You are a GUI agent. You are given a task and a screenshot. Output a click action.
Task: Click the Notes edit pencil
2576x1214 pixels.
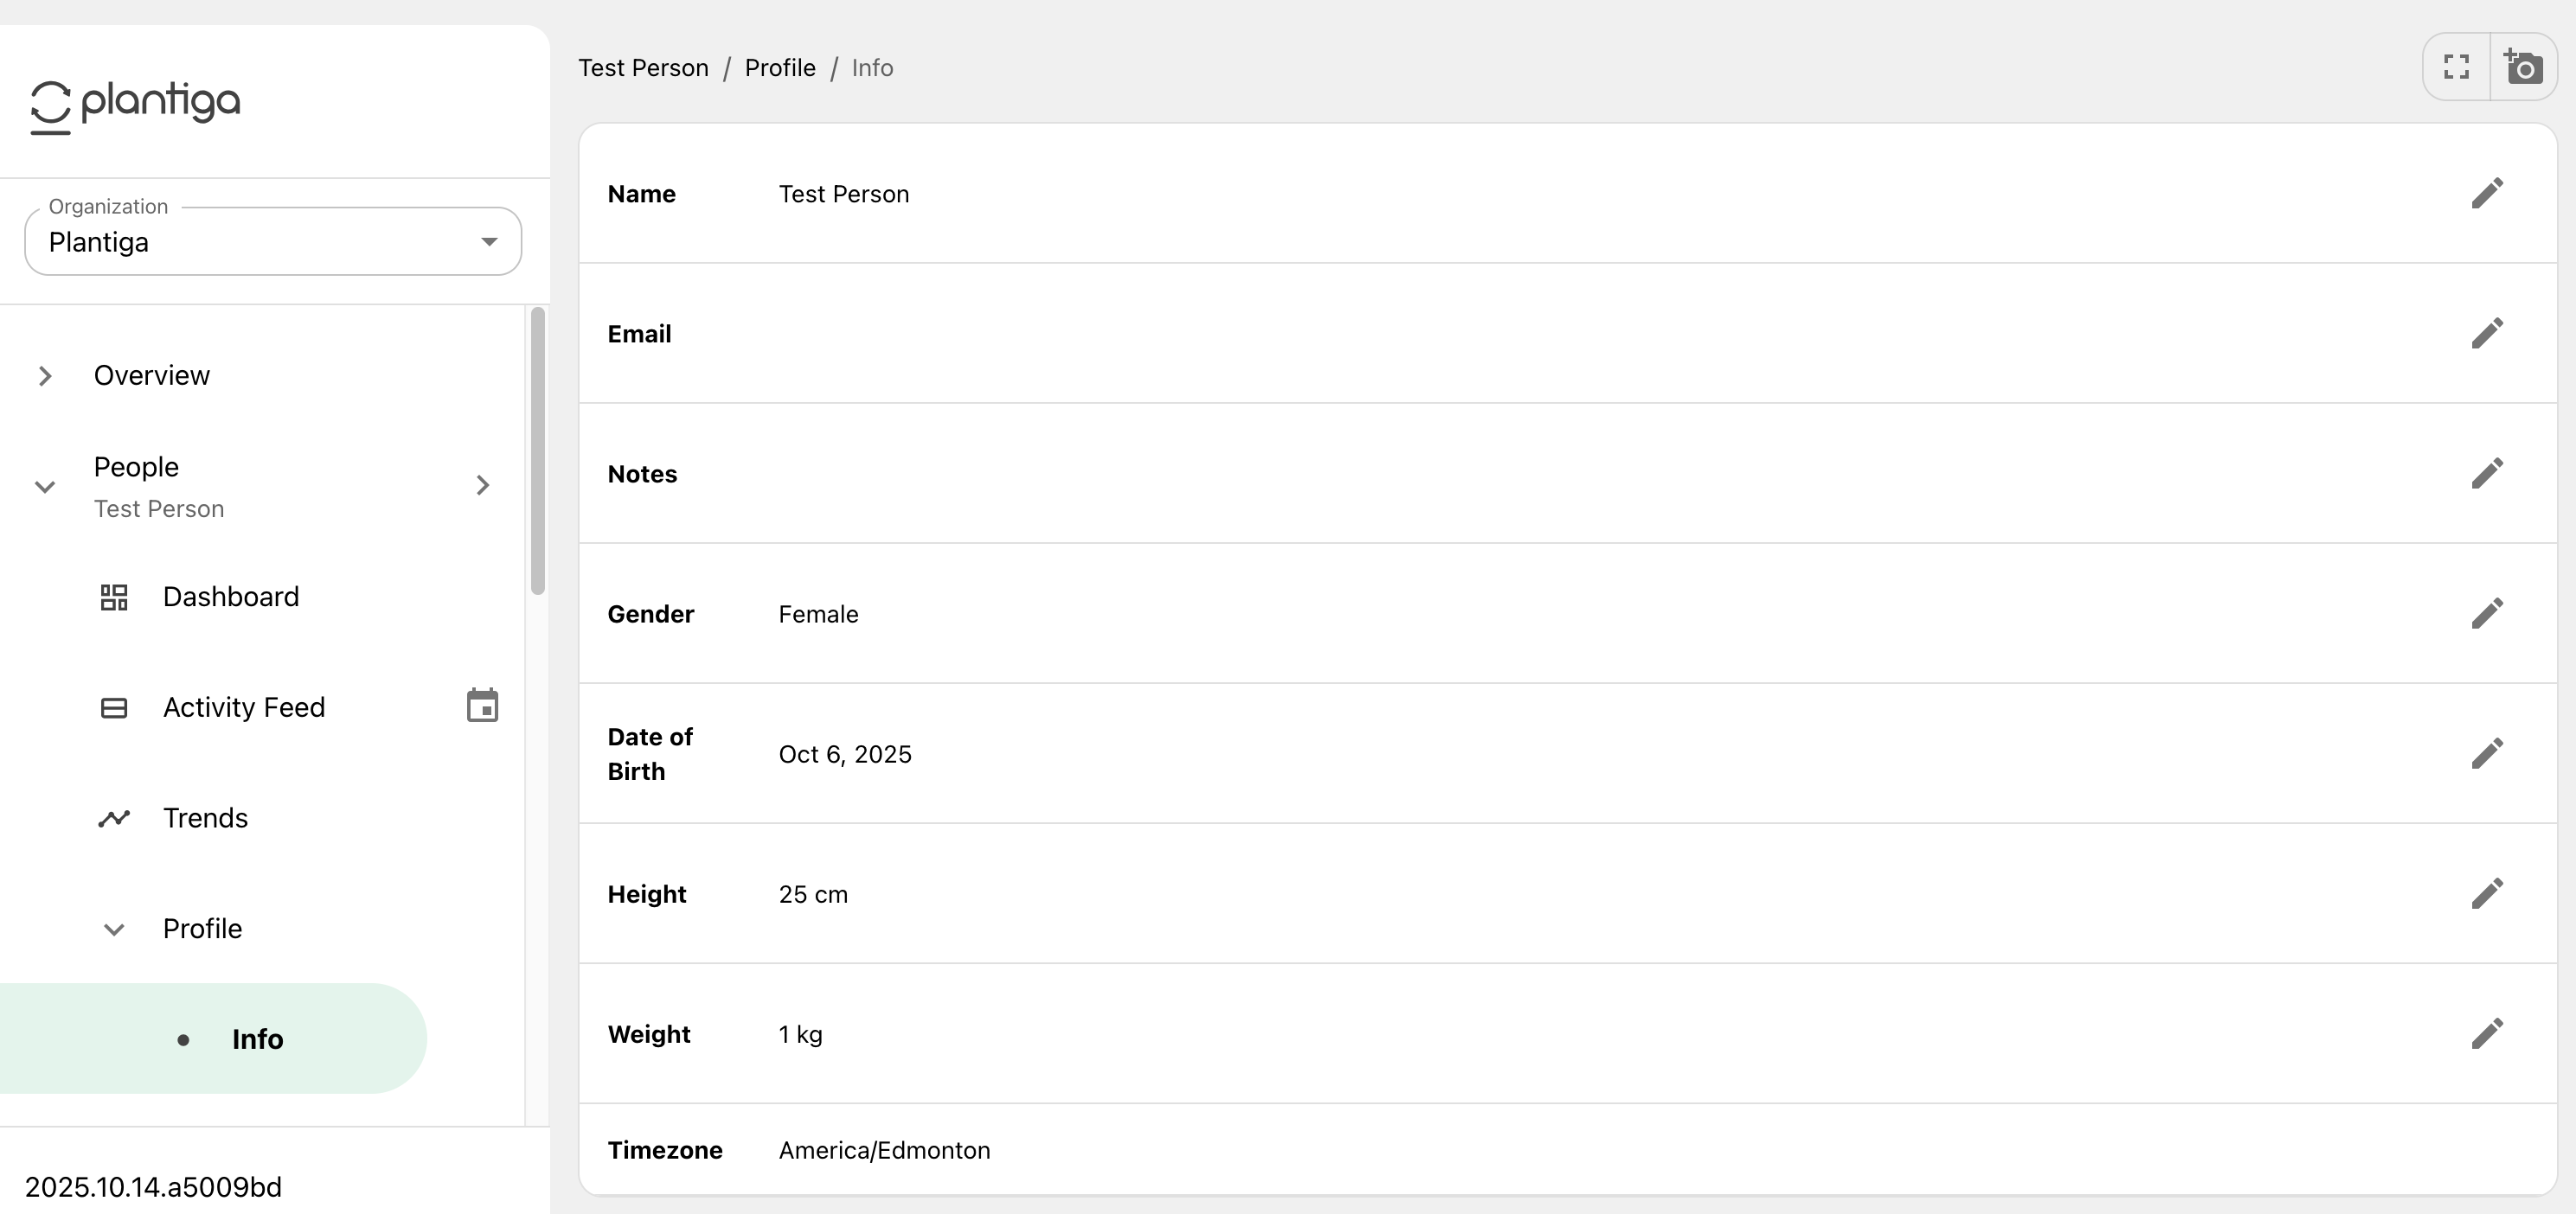point(2486,473)
